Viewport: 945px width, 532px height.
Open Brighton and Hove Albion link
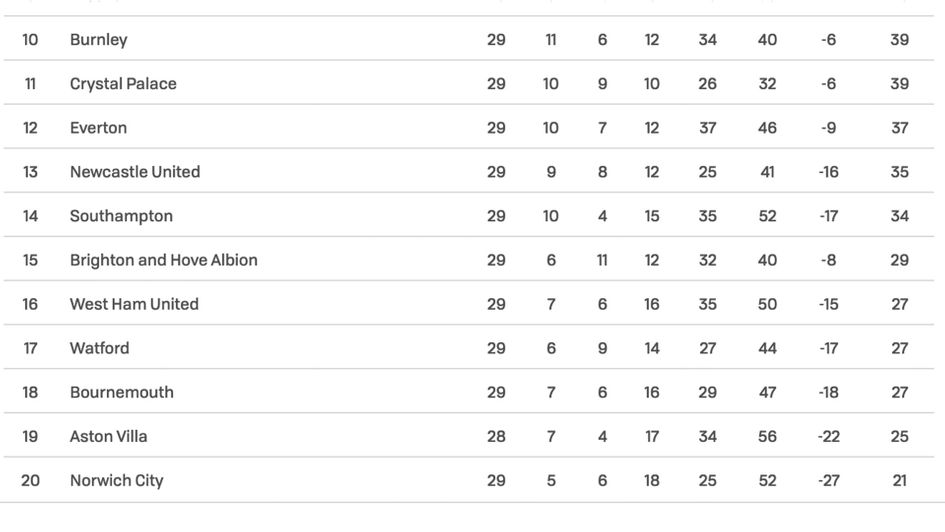pos(164,260)
